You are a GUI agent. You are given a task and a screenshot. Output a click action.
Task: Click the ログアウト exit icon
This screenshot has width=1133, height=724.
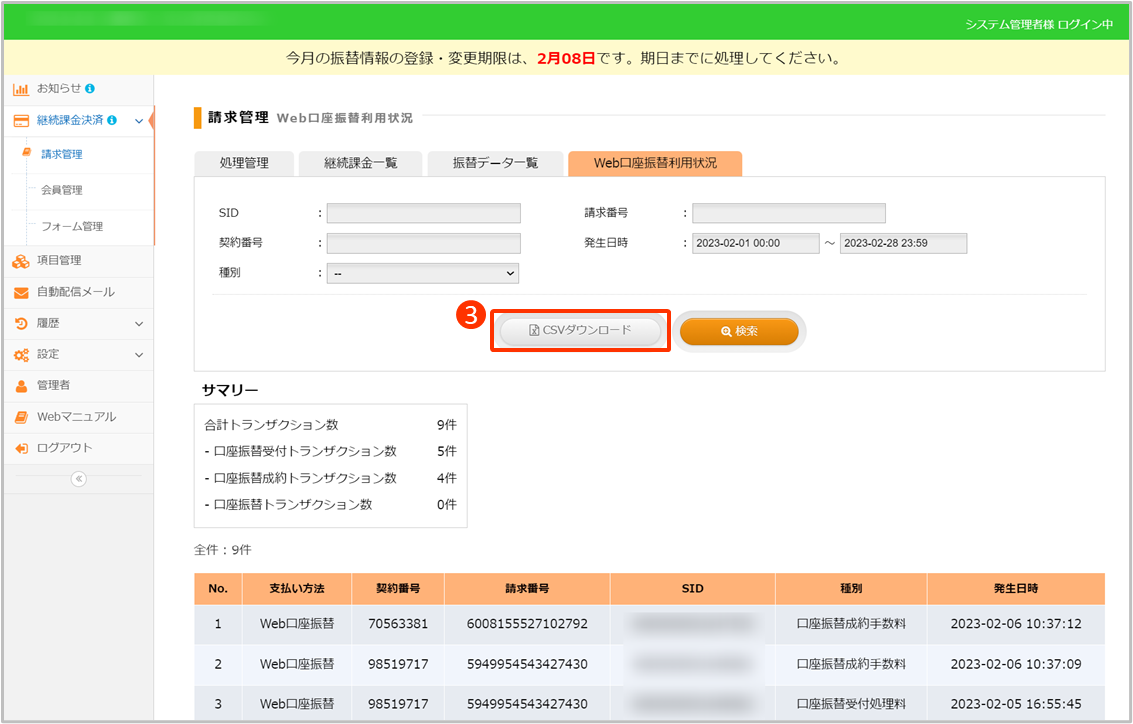tap(20, 448)
